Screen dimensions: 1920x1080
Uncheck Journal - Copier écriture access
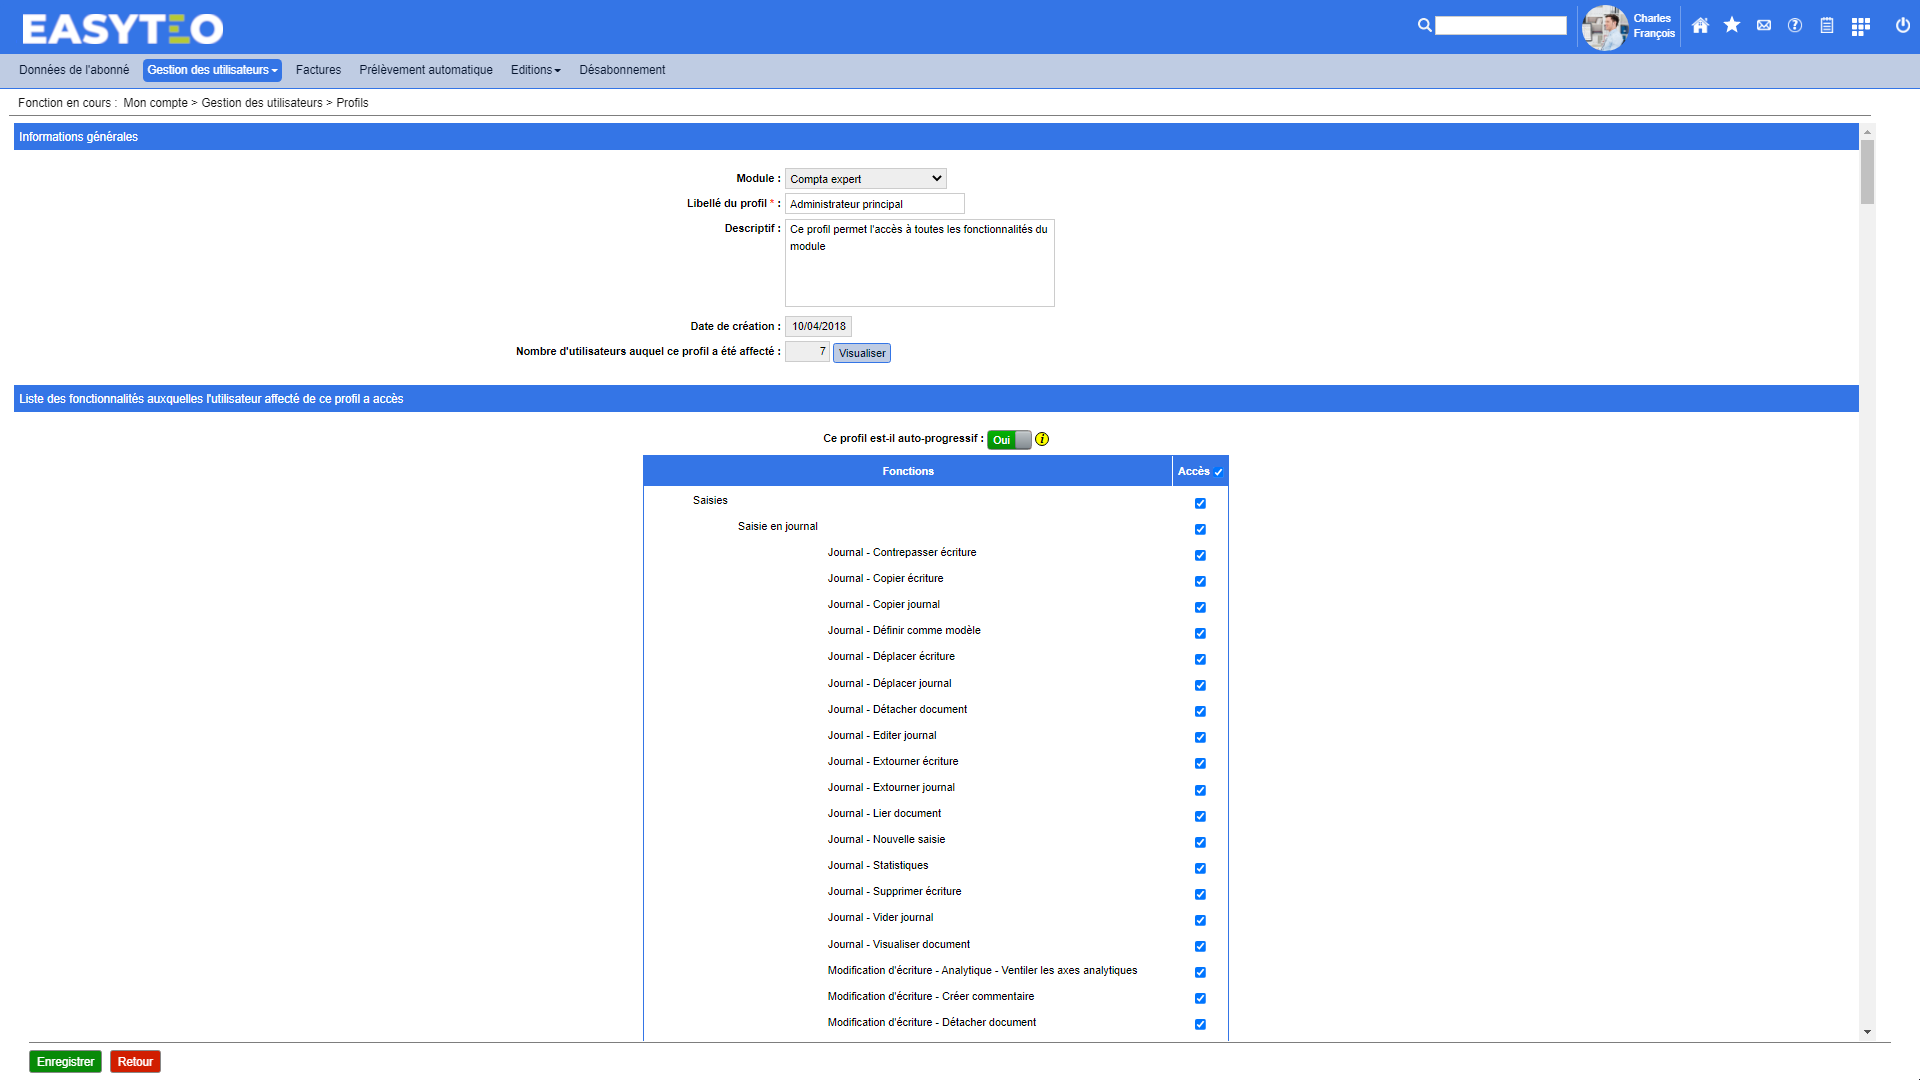point(1200,581)
